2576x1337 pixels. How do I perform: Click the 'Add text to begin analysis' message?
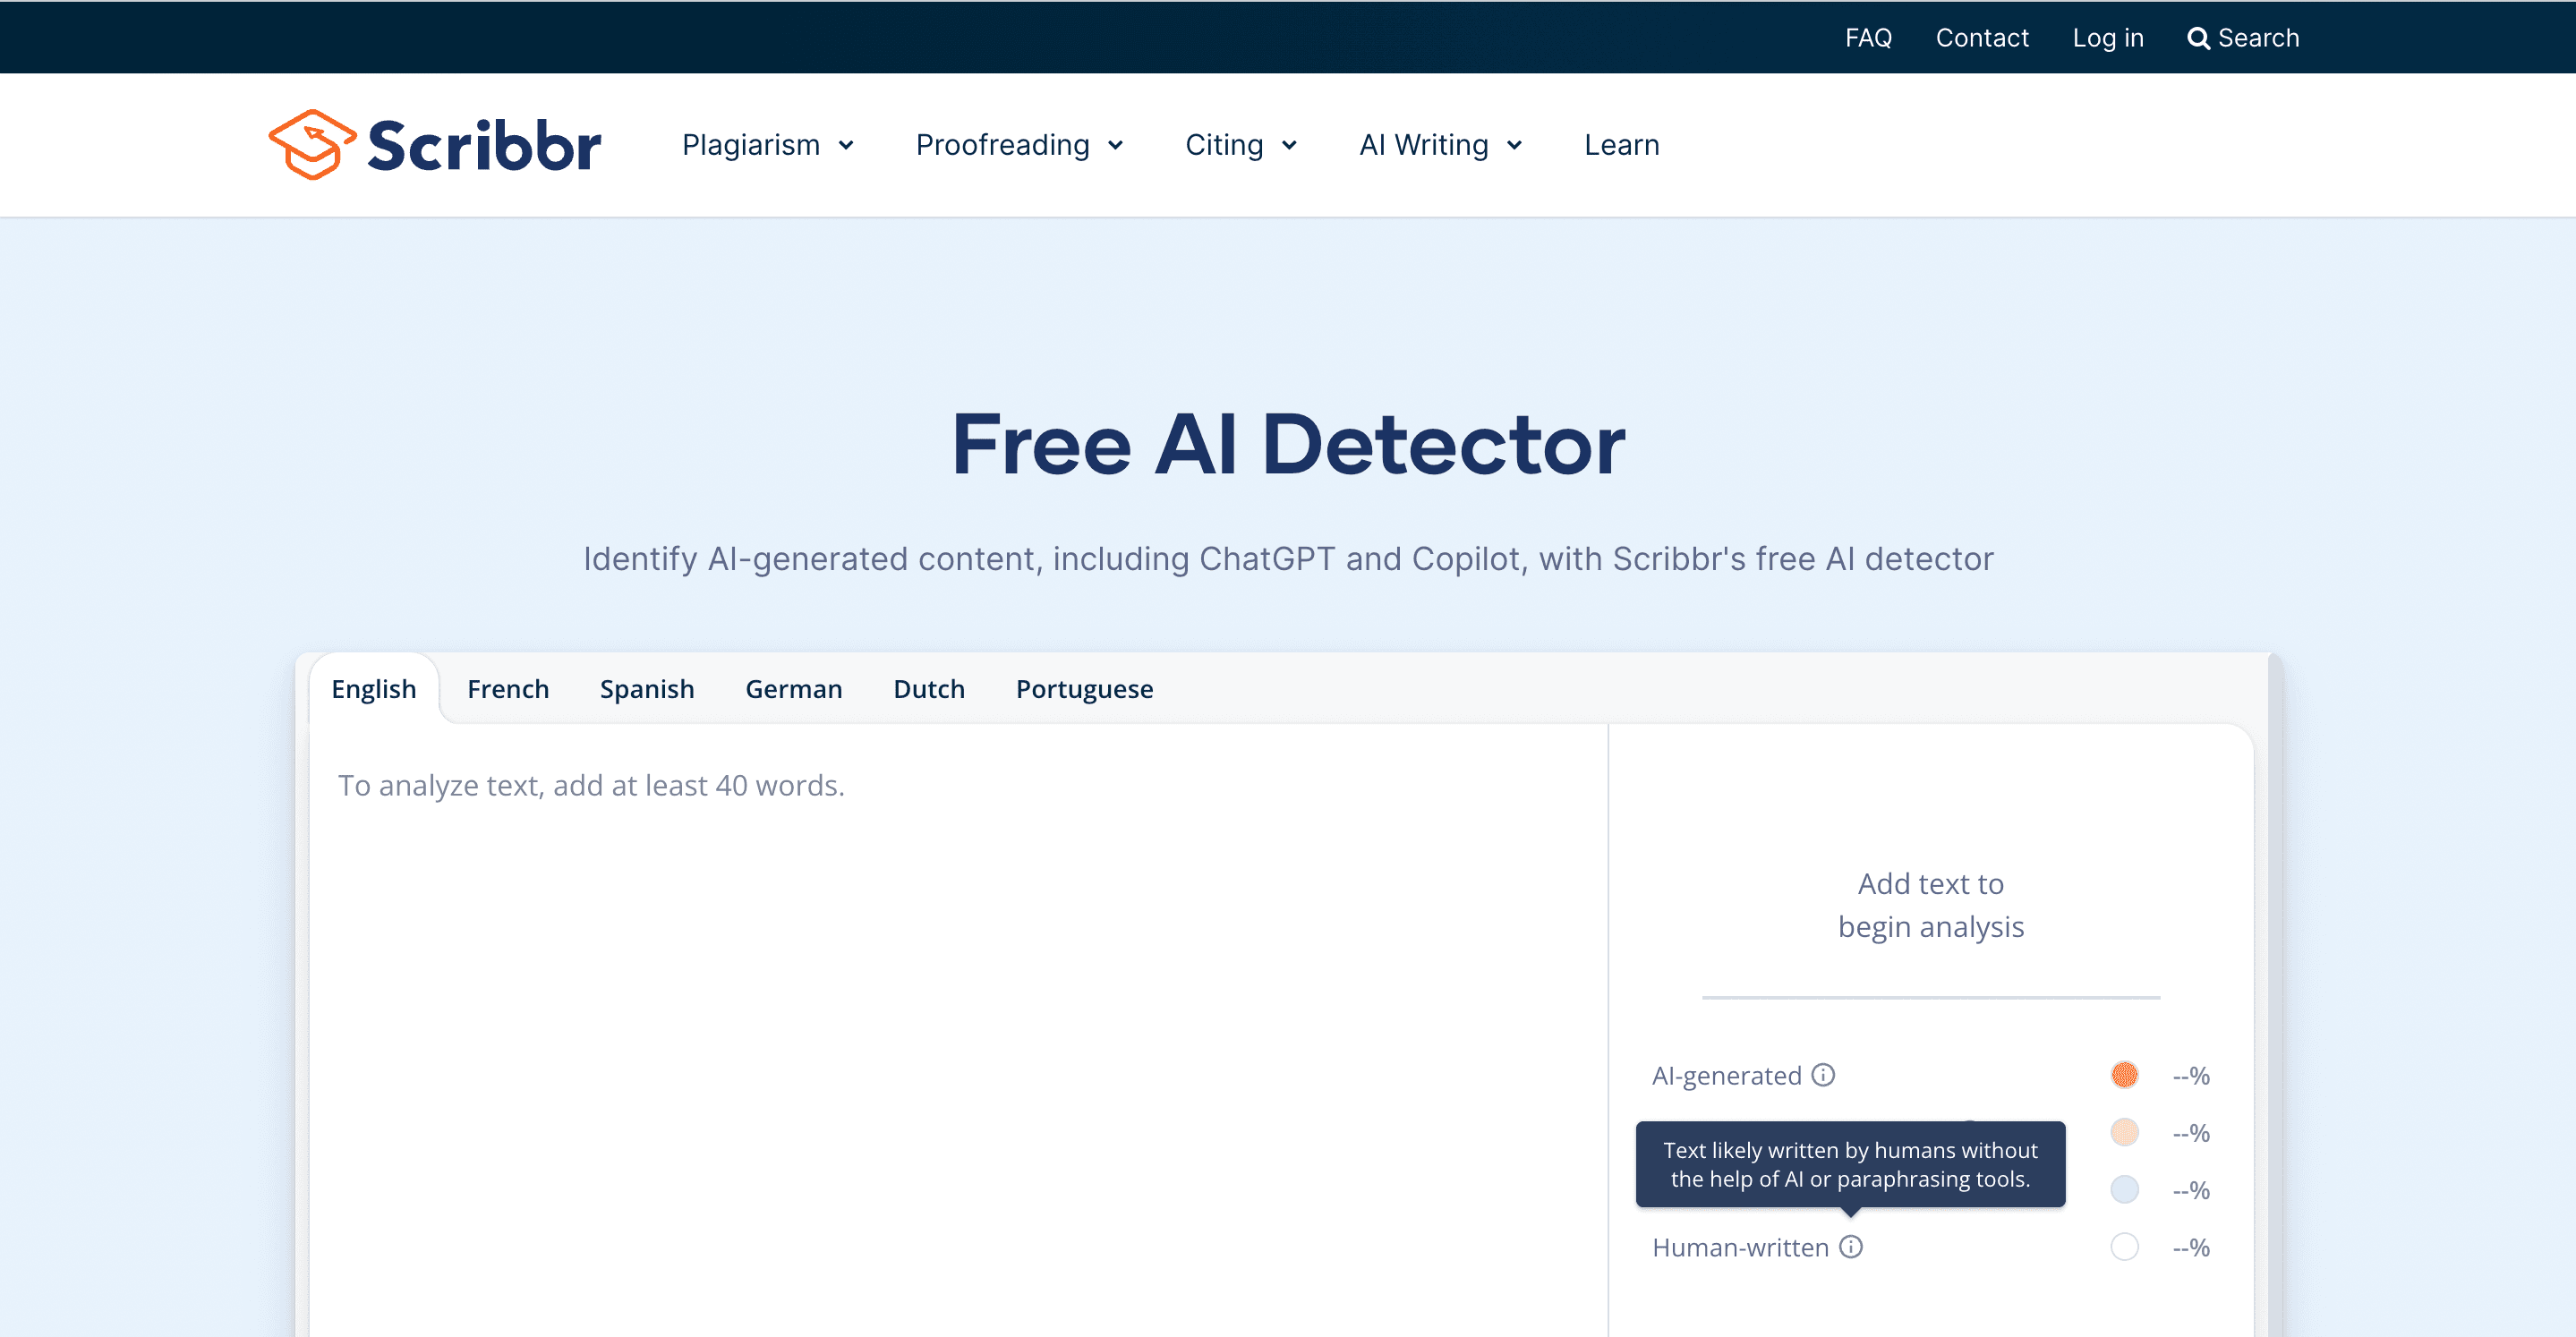point(1931,905)
